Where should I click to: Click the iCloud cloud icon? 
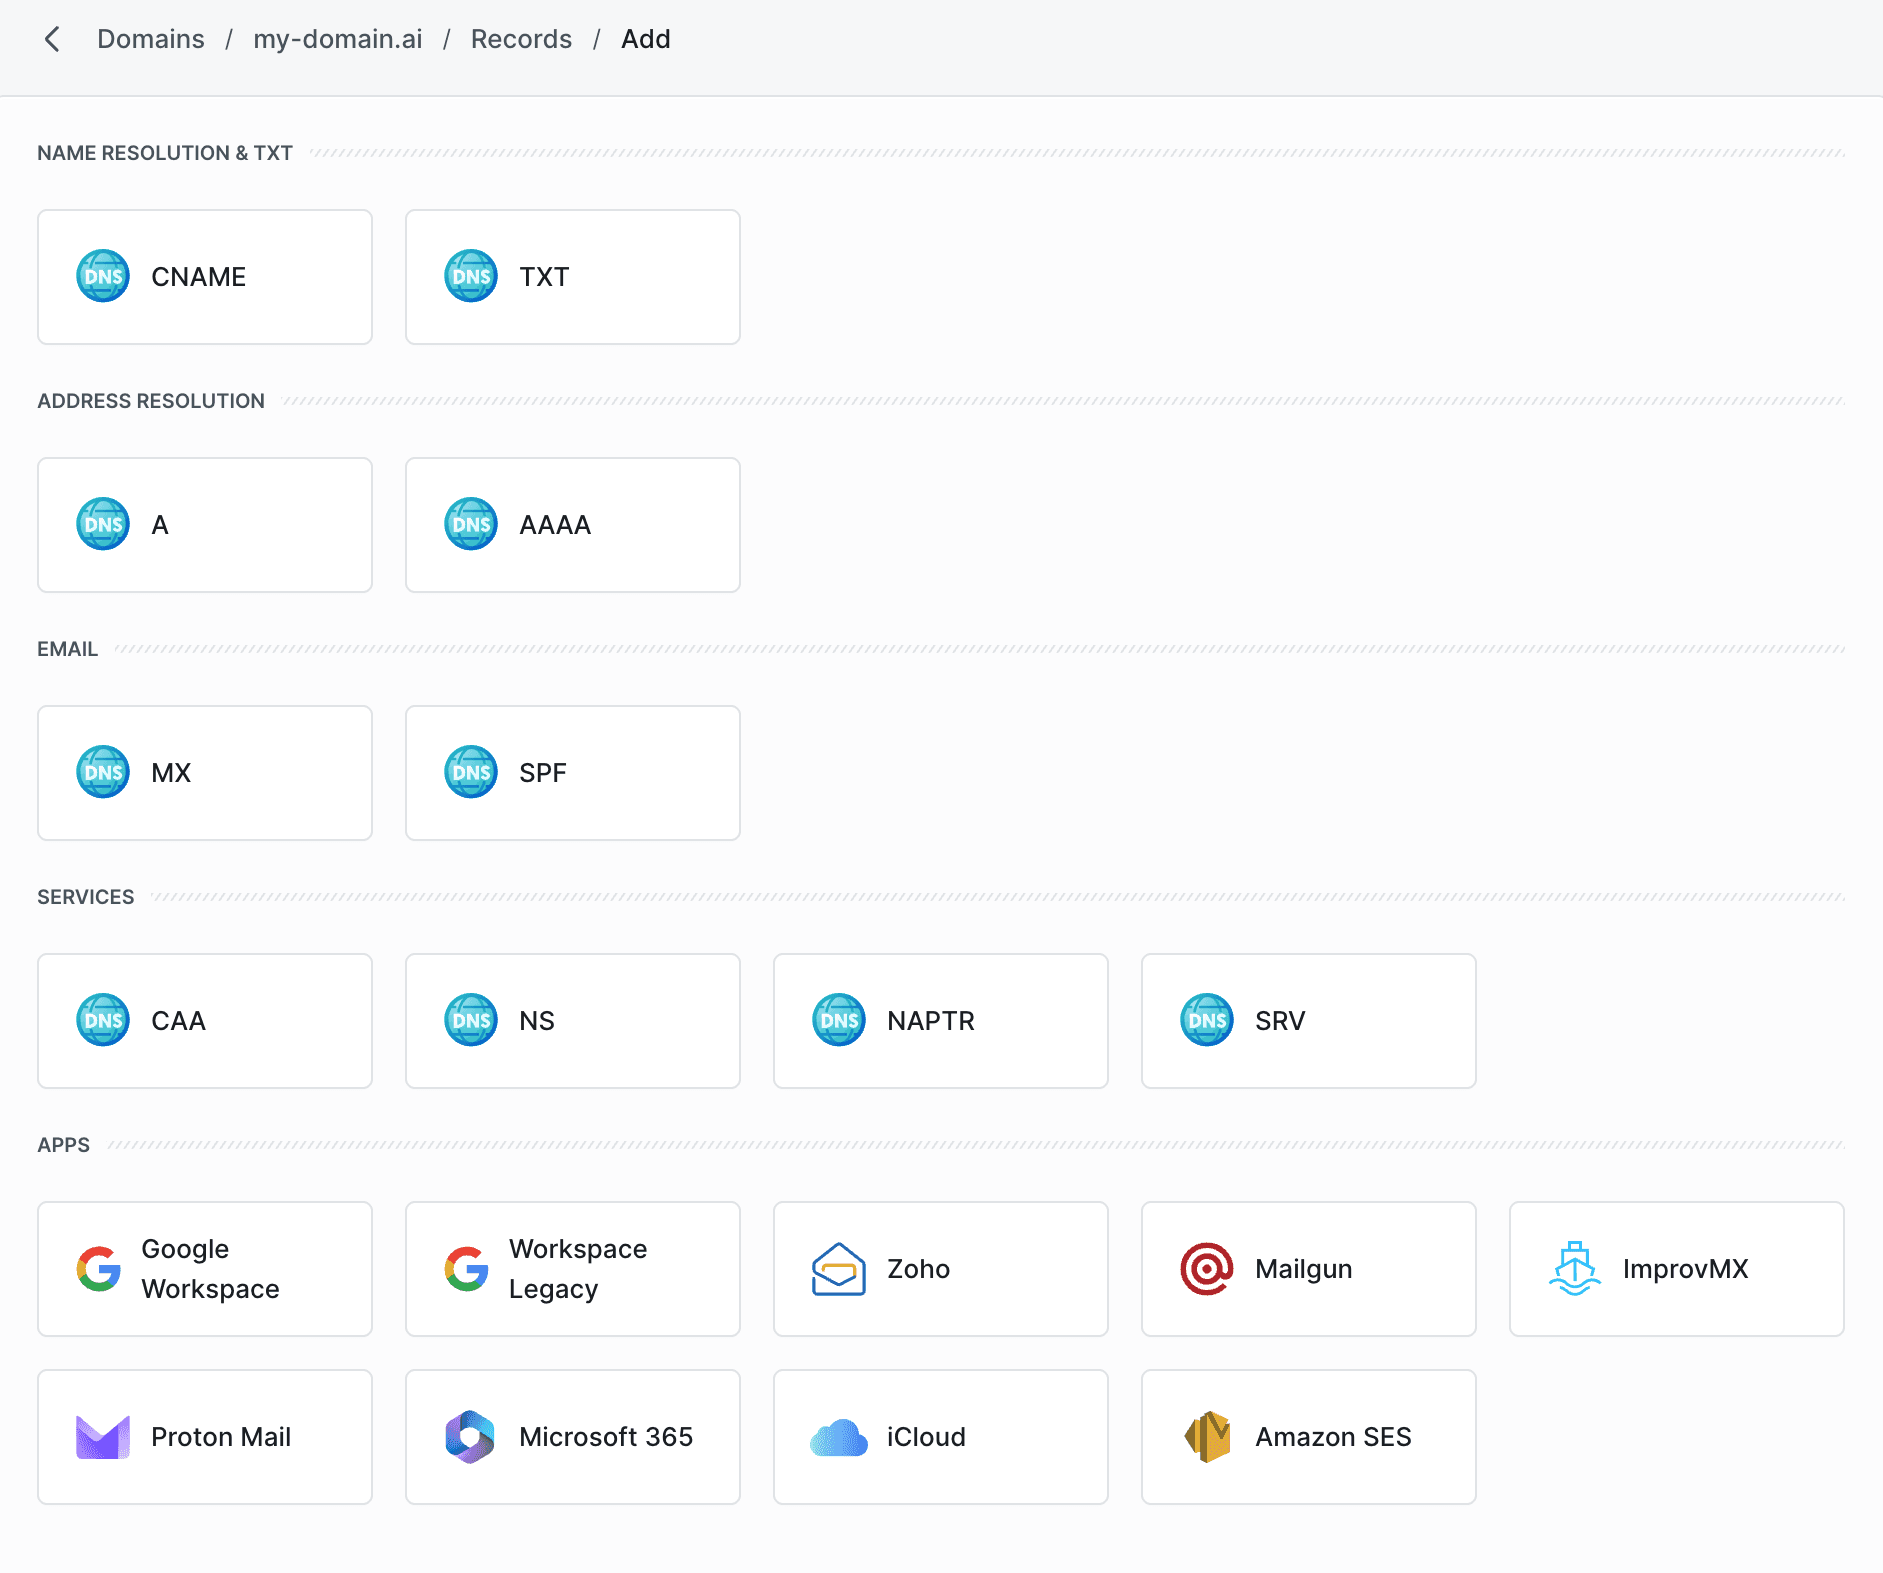coord(838,1437)
